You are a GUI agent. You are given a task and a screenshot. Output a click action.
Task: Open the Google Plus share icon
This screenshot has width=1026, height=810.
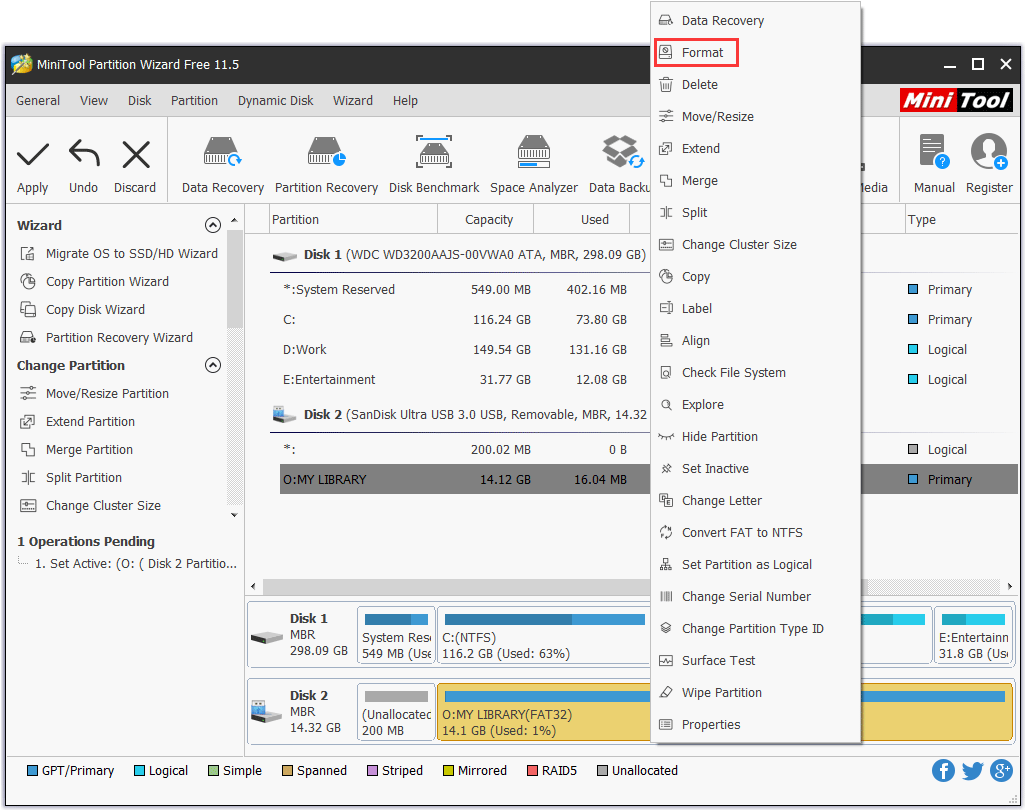1001,771
